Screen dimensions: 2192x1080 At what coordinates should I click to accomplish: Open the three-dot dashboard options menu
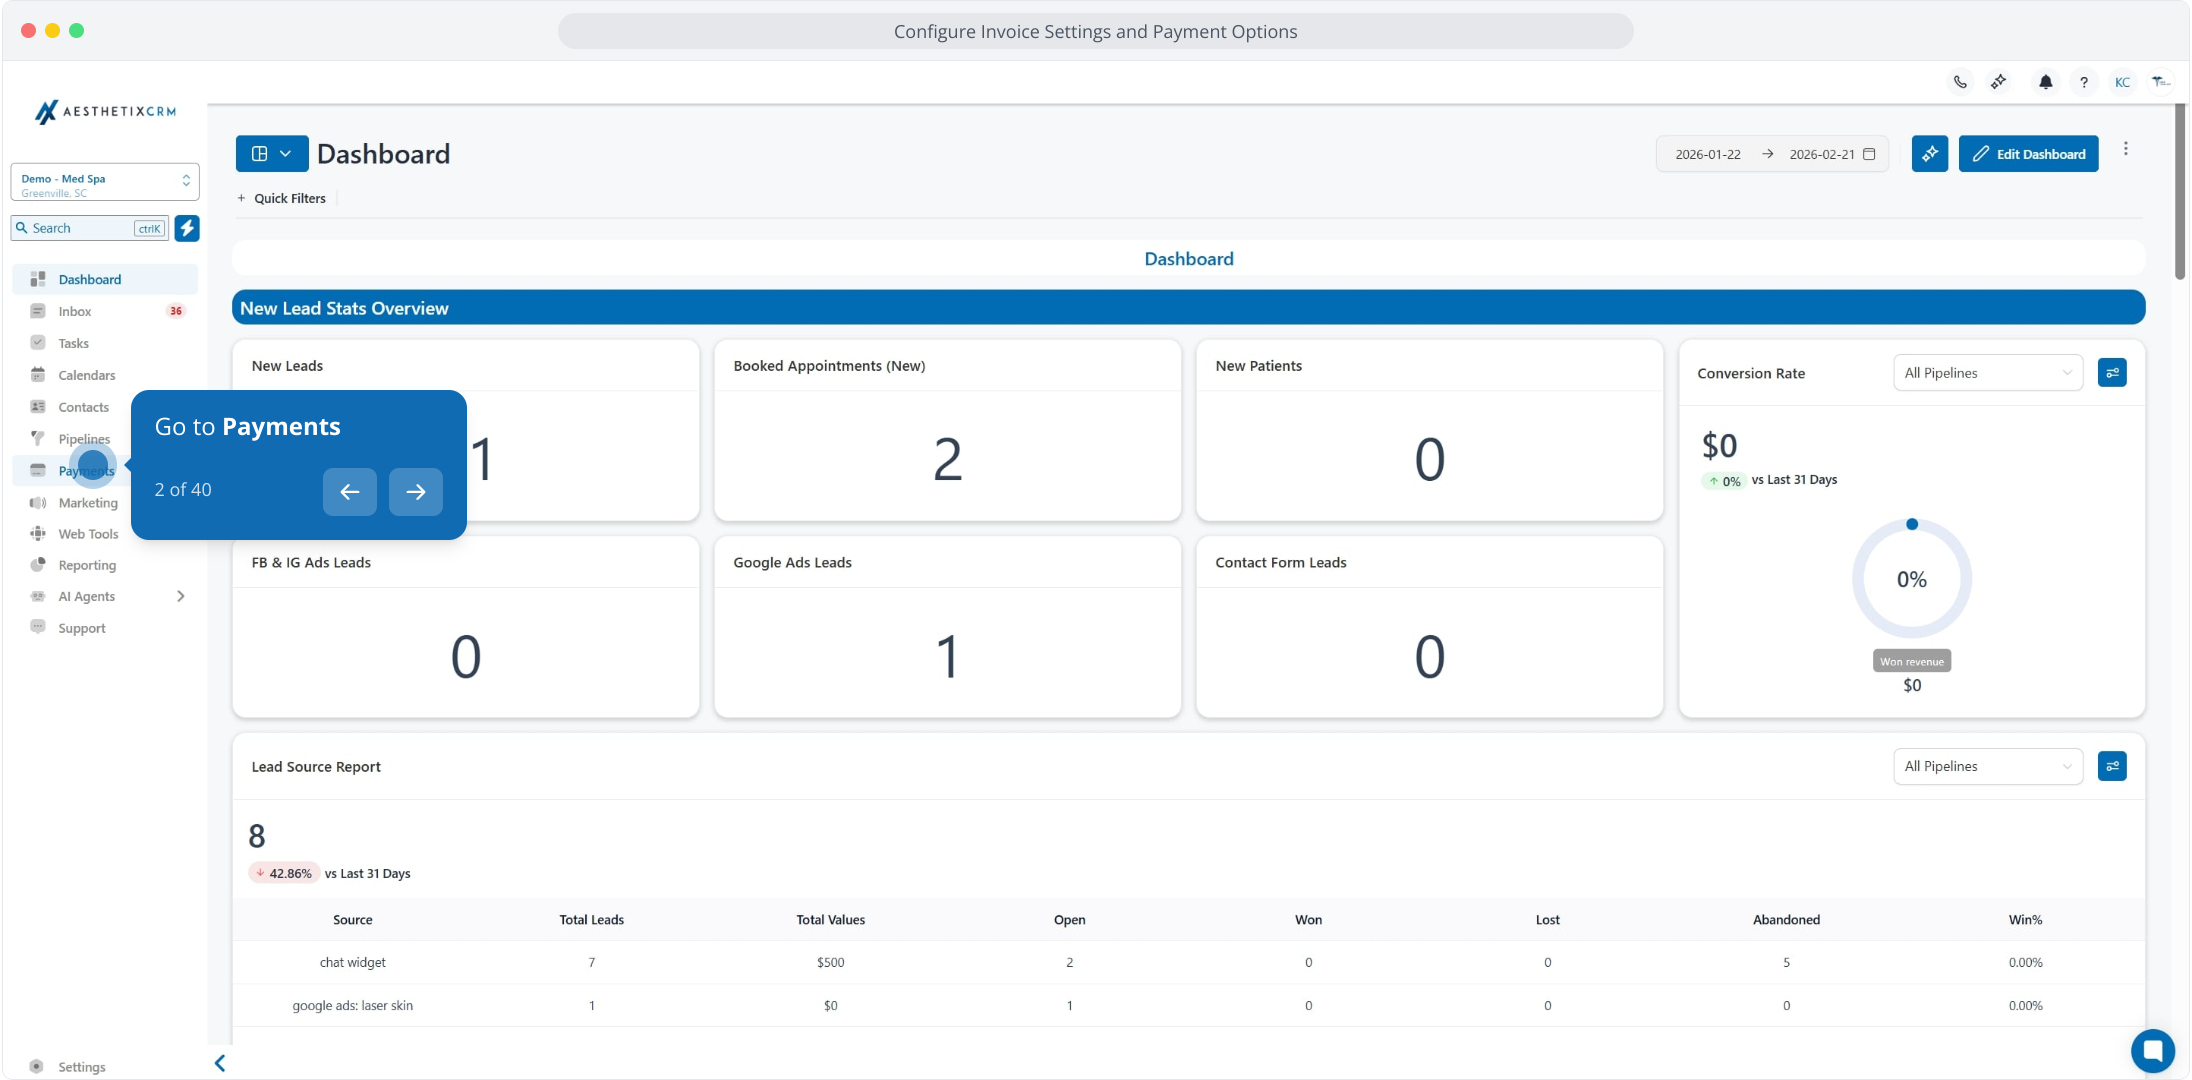click(x=2126, y=149)
